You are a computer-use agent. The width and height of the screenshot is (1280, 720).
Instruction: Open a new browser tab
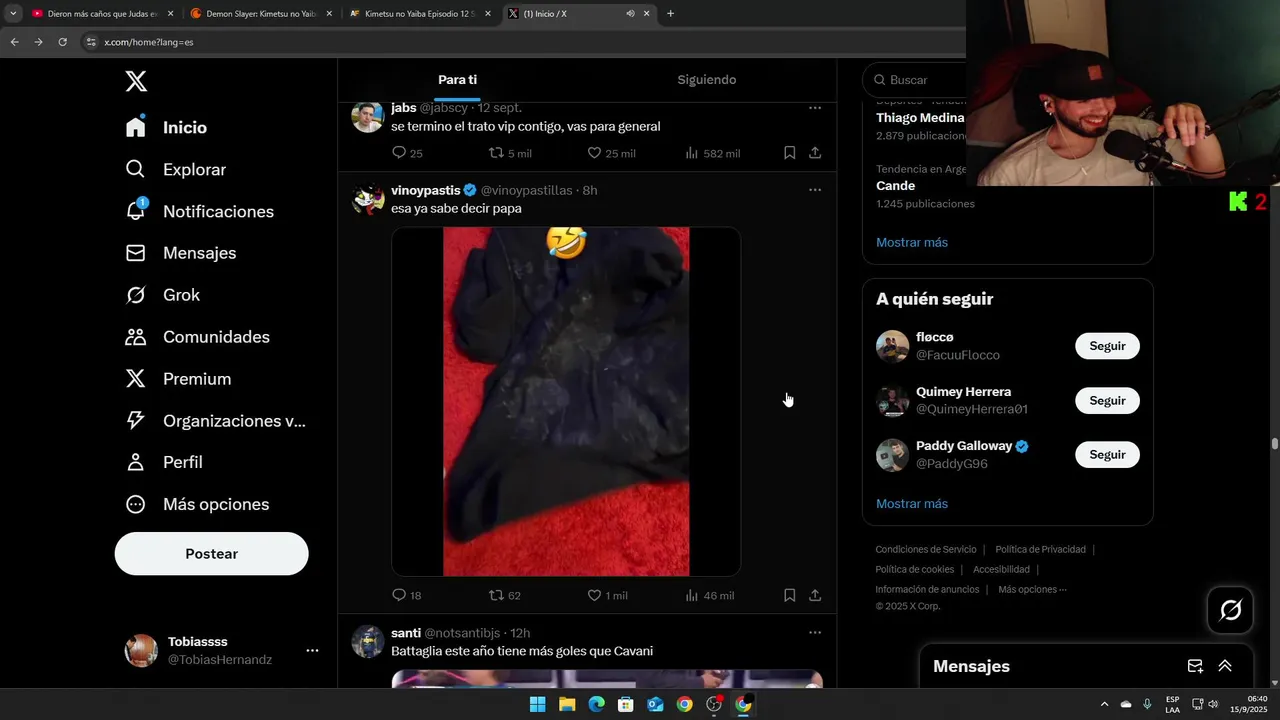coord(670,14)
